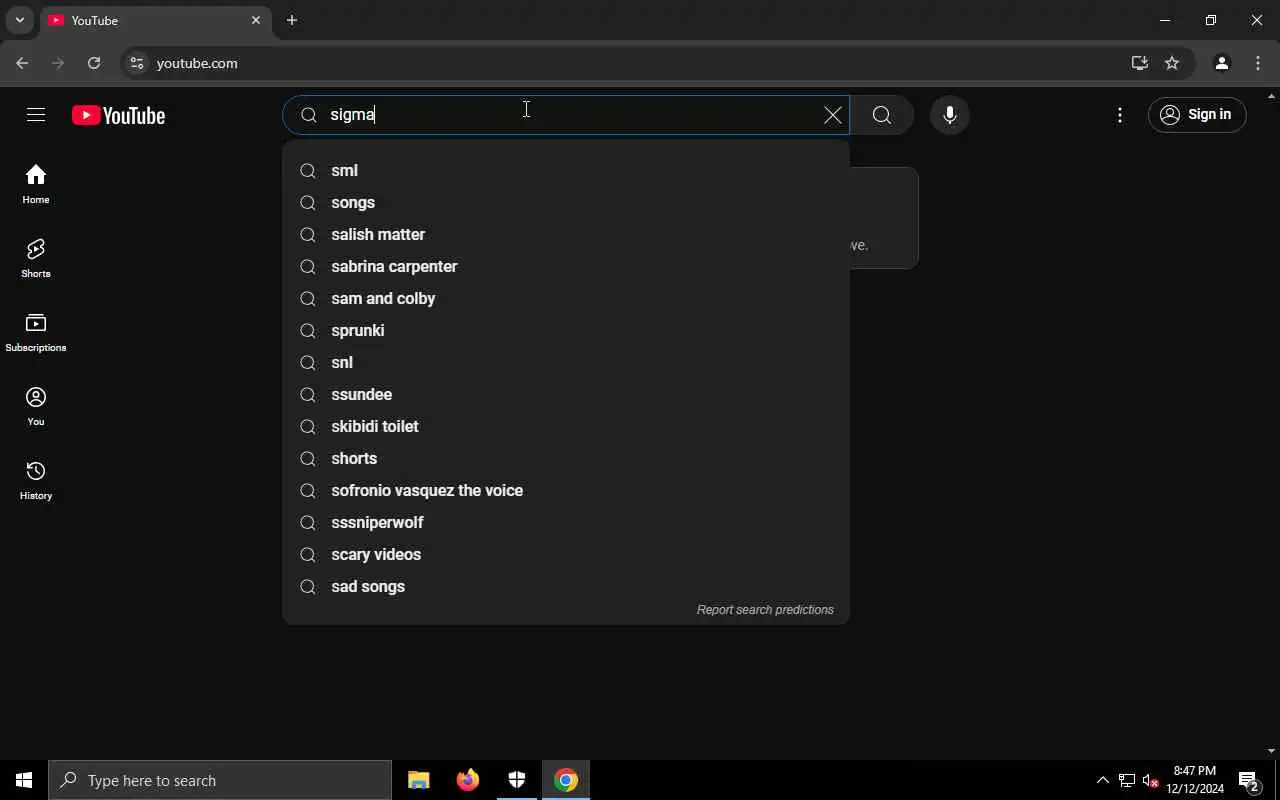Reload the page in Chrome
The width and height of the screenshot is (1280, 800).
click(94, 63)
